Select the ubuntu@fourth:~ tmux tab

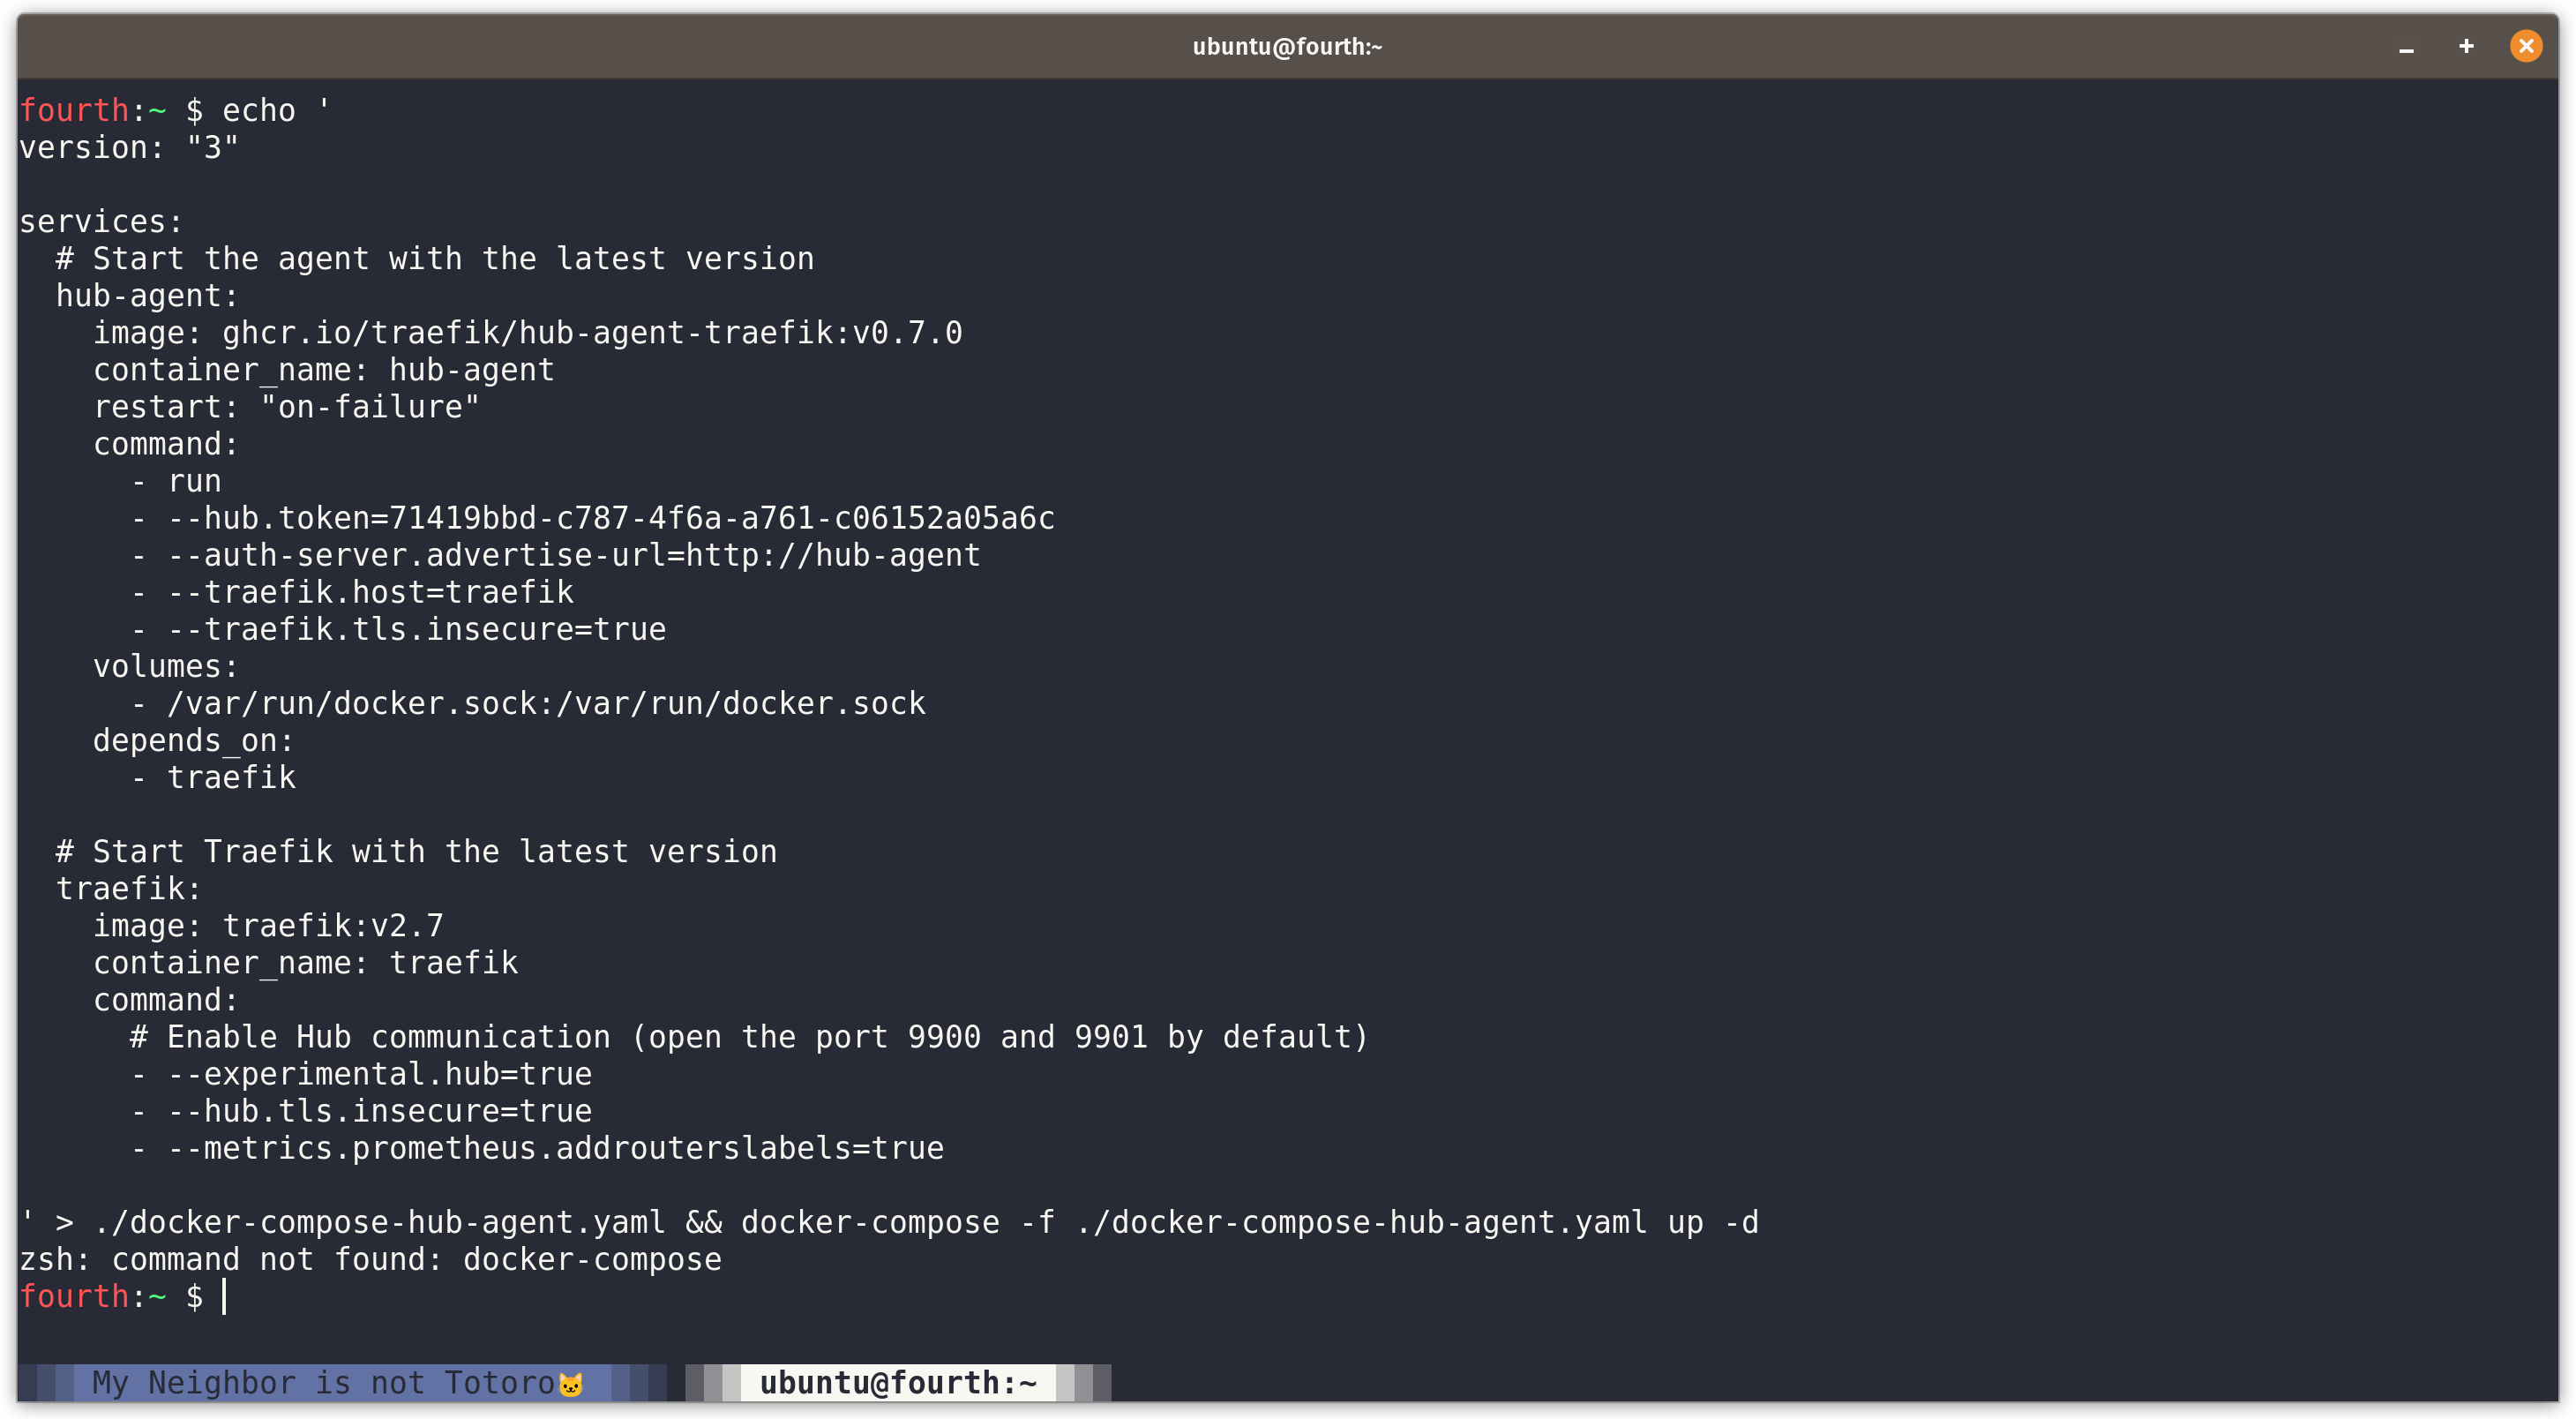click(897, 1382)
